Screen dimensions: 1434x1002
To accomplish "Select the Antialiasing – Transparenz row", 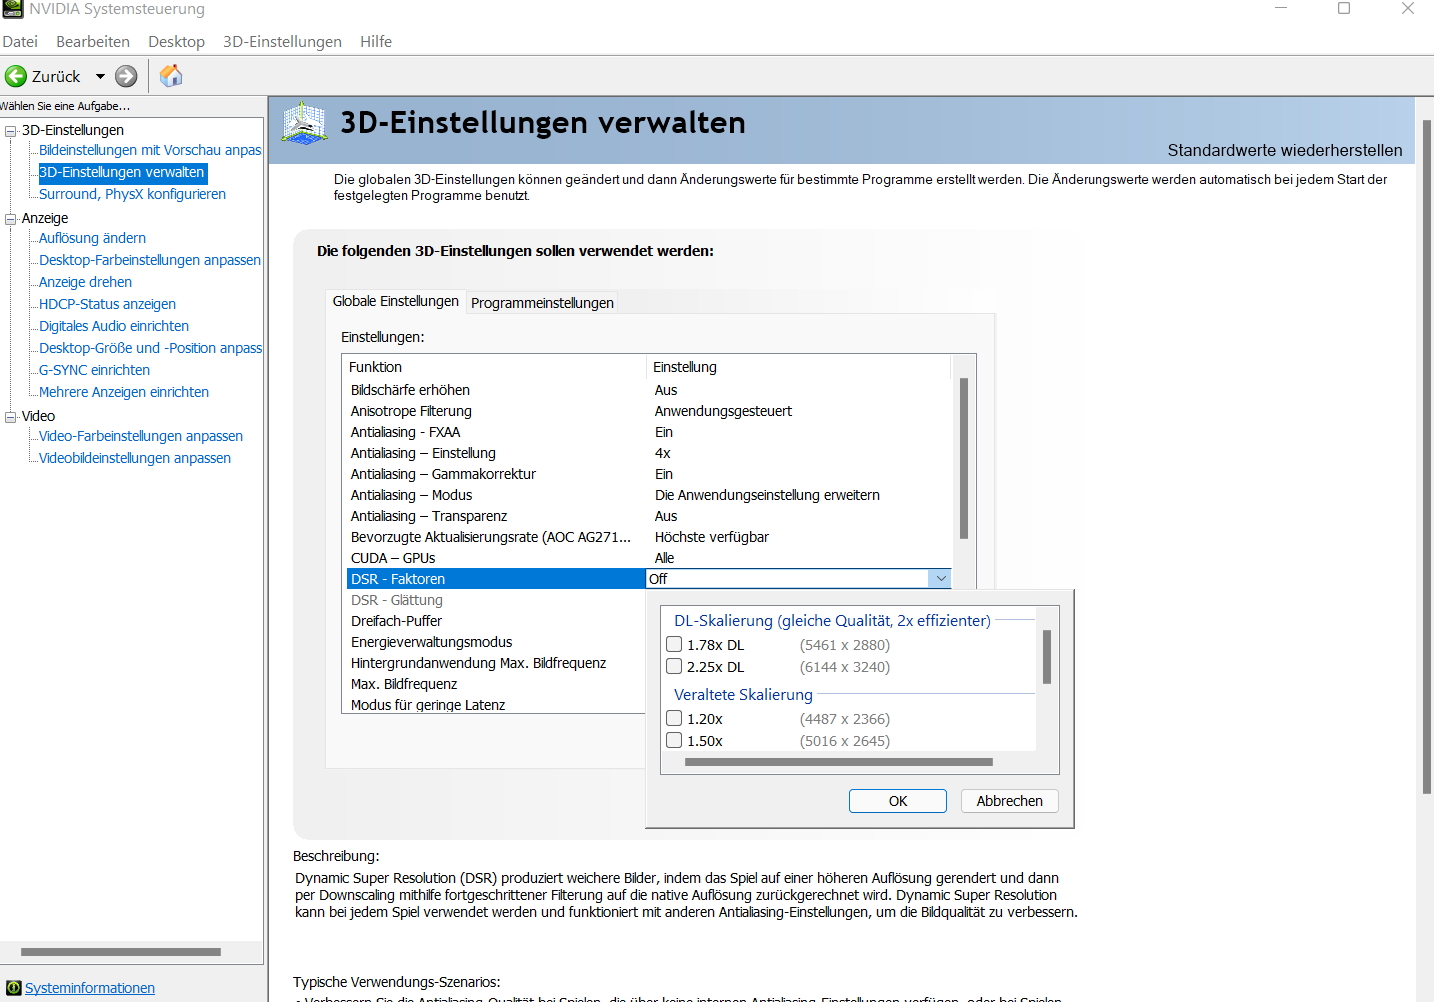I will pos(648,516).
